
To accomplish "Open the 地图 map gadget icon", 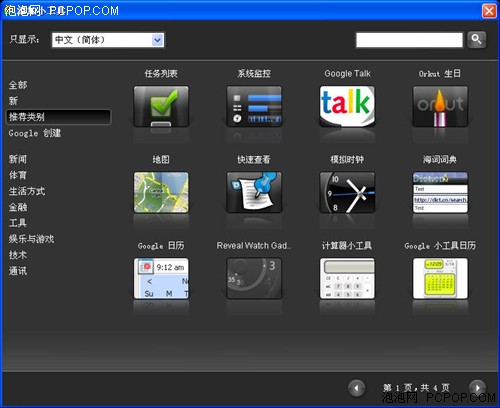I will (x=161, y=192).
